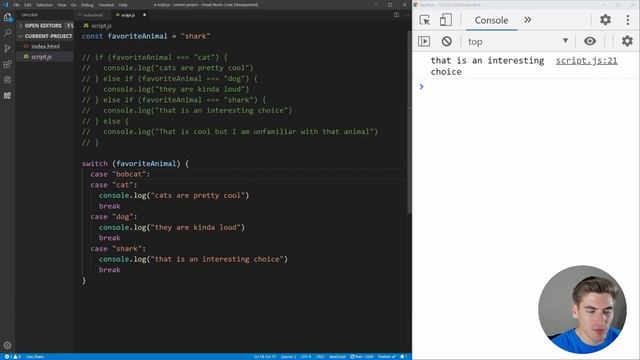Image resolution: width=640 pixels, height=360 pixels.
Task: Open index.html in the explorer tree
Action: (45, 47)
